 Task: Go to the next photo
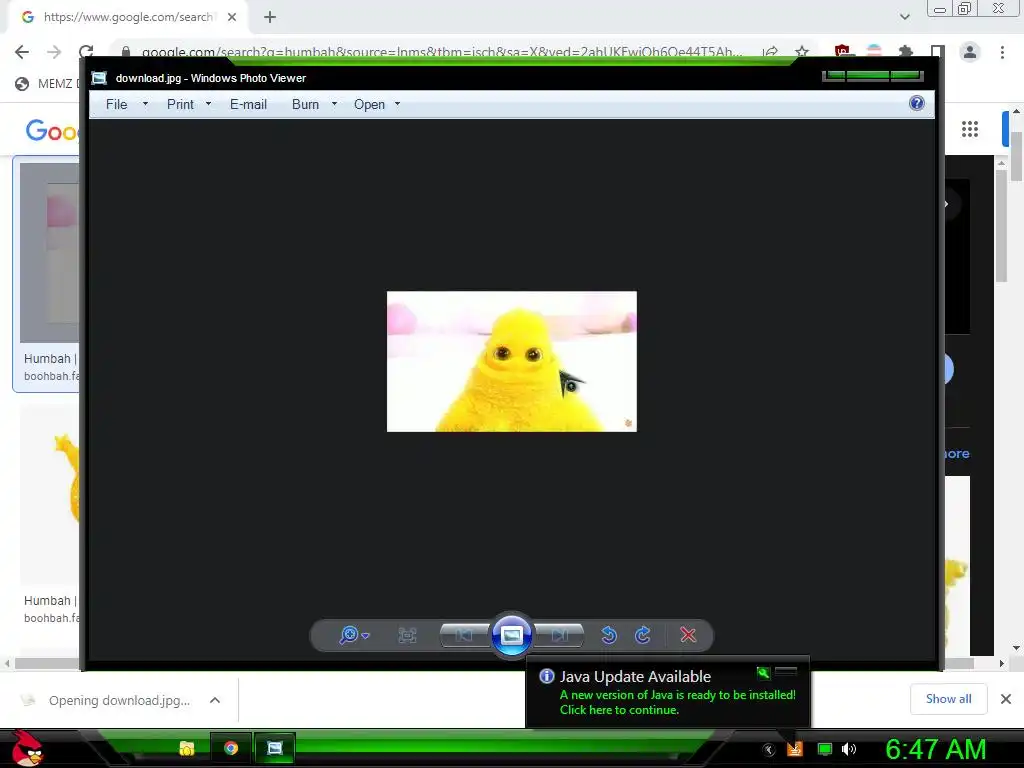pos(560,635)
